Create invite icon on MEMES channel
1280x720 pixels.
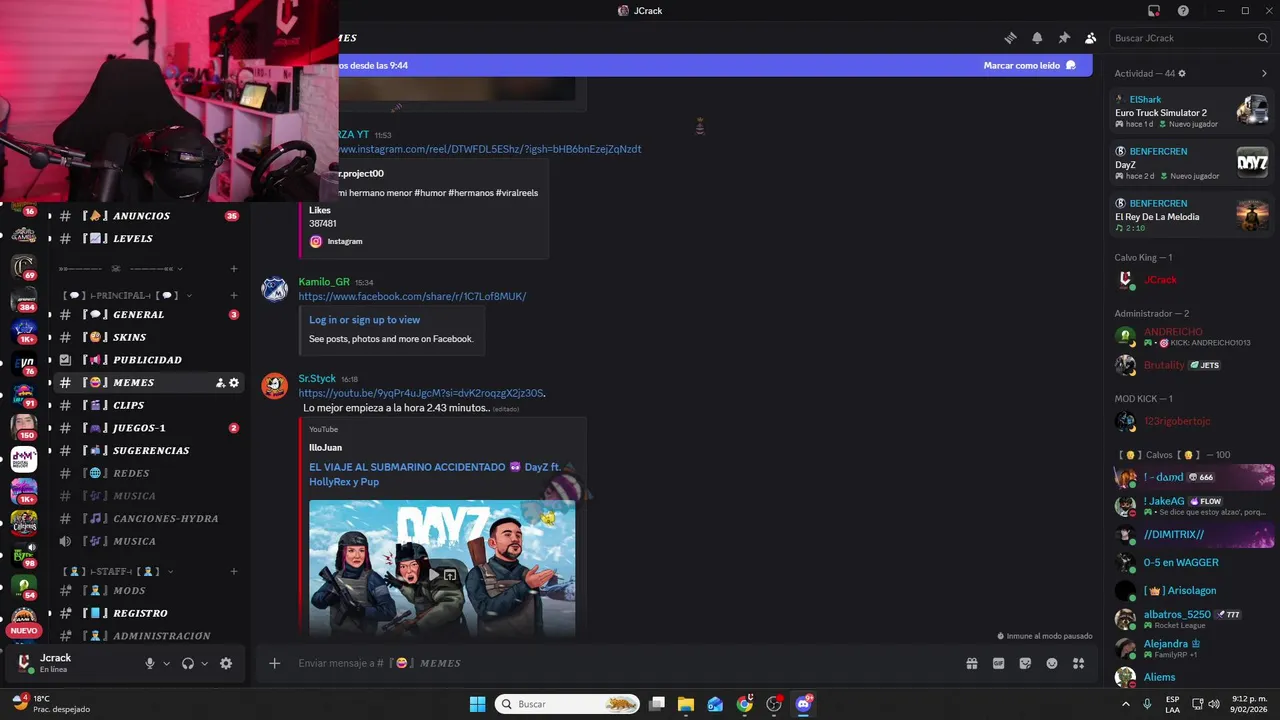220,383
